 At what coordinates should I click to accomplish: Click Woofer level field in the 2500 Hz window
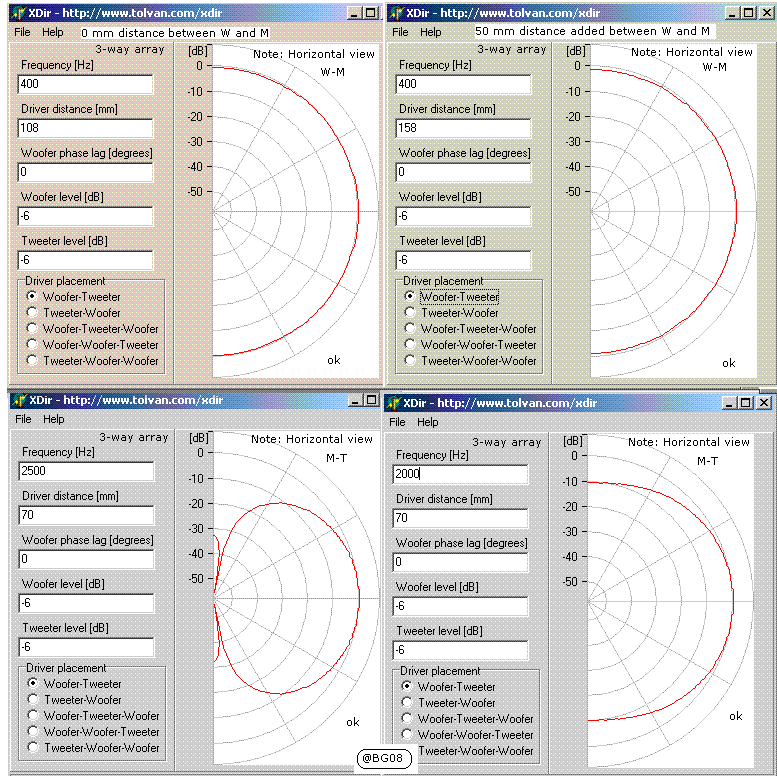pos(86,603)
